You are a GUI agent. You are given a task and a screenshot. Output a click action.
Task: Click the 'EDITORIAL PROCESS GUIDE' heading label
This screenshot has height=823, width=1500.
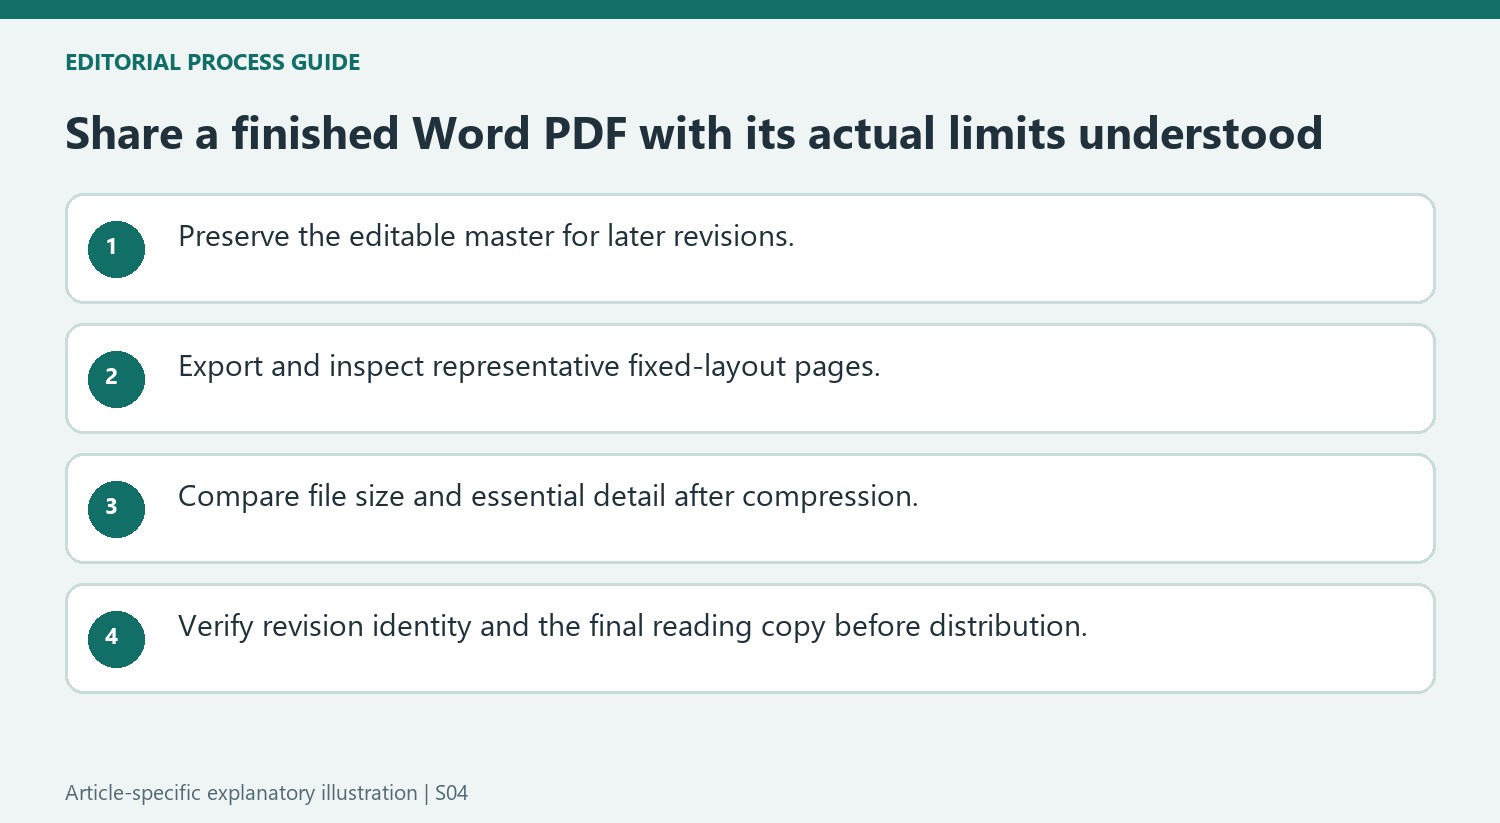[x=212, y=62]
